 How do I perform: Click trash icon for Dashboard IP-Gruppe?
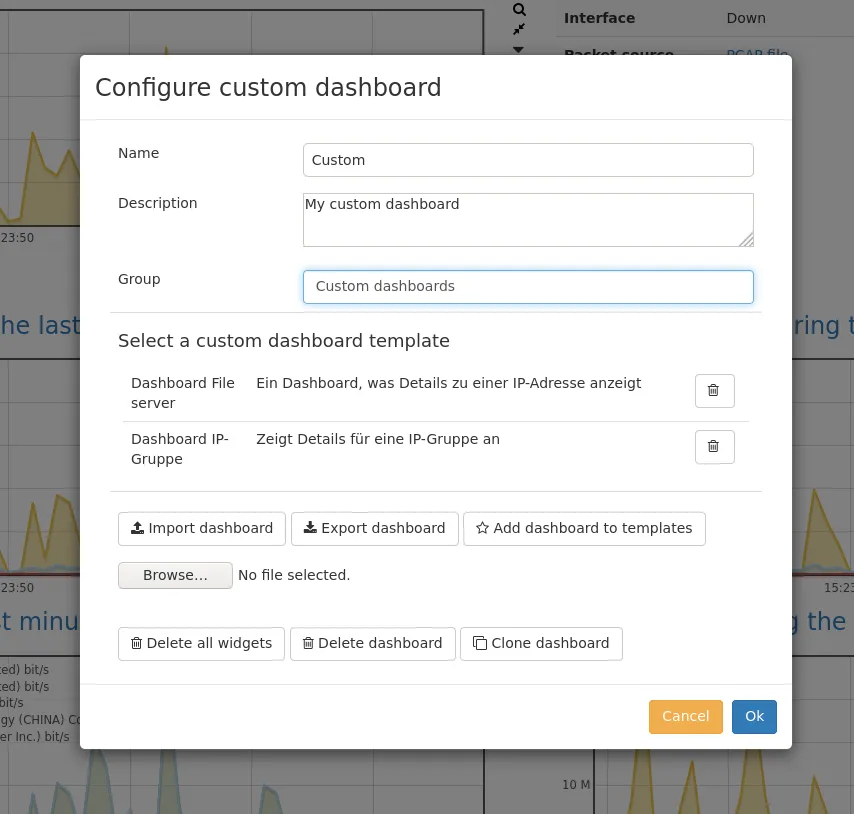(x=714, y=447)
